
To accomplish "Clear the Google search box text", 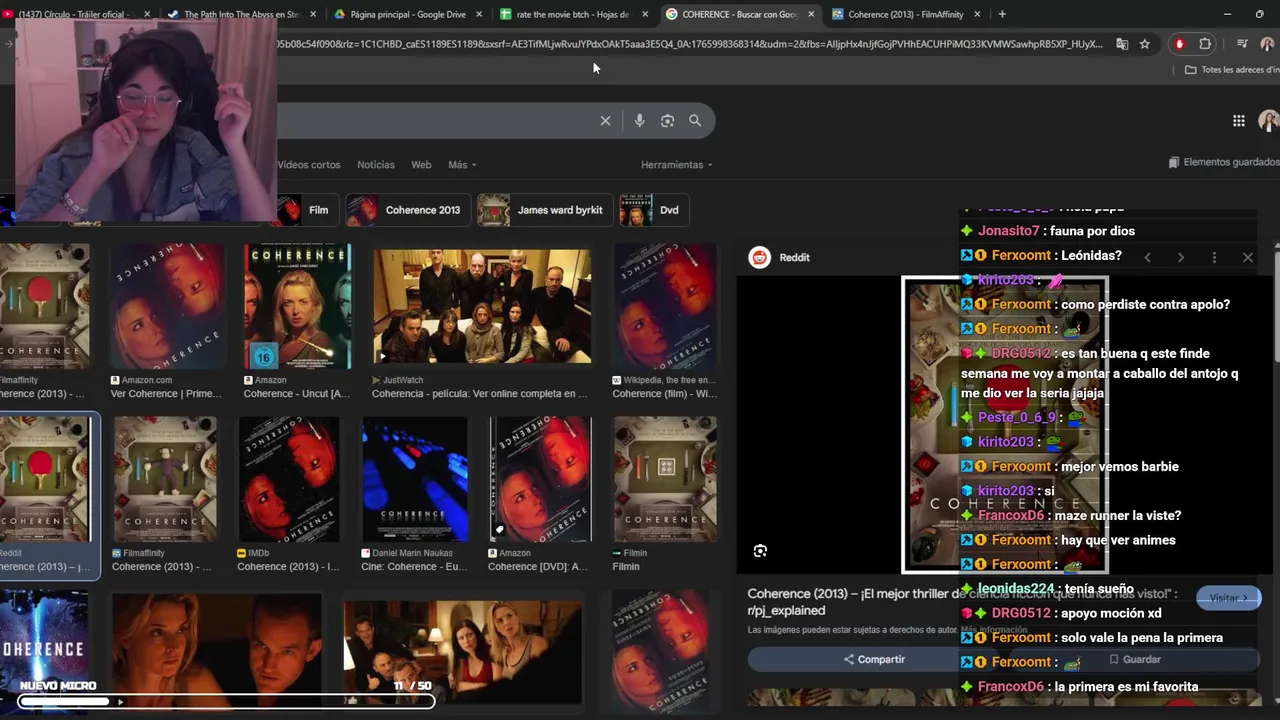I will pos(605,120).
